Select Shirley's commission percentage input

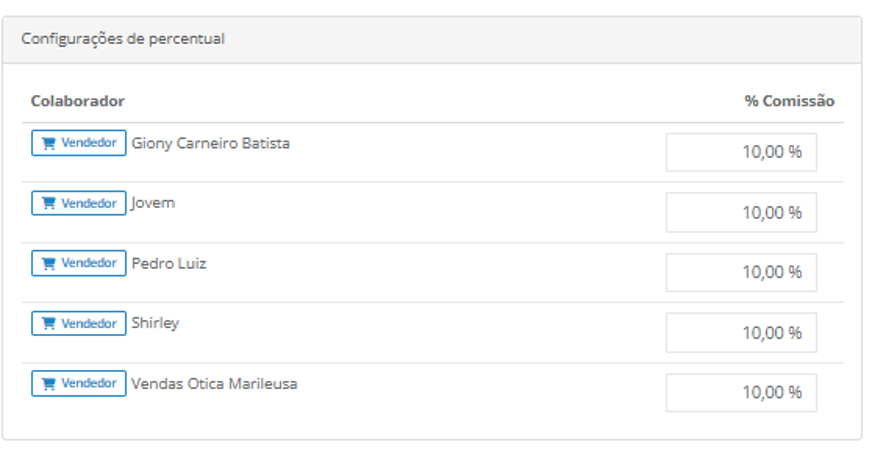pos(741,332)
